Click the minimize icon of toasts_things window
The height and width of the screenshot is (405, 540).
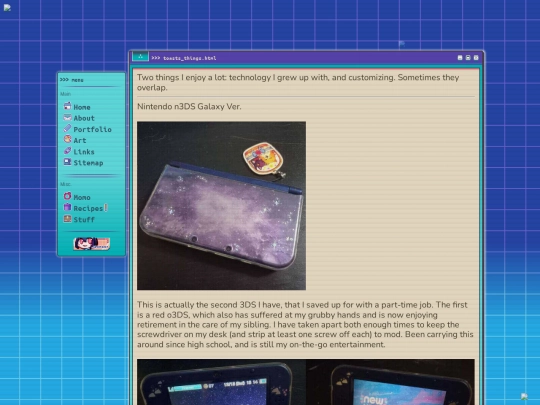point(460,58)
